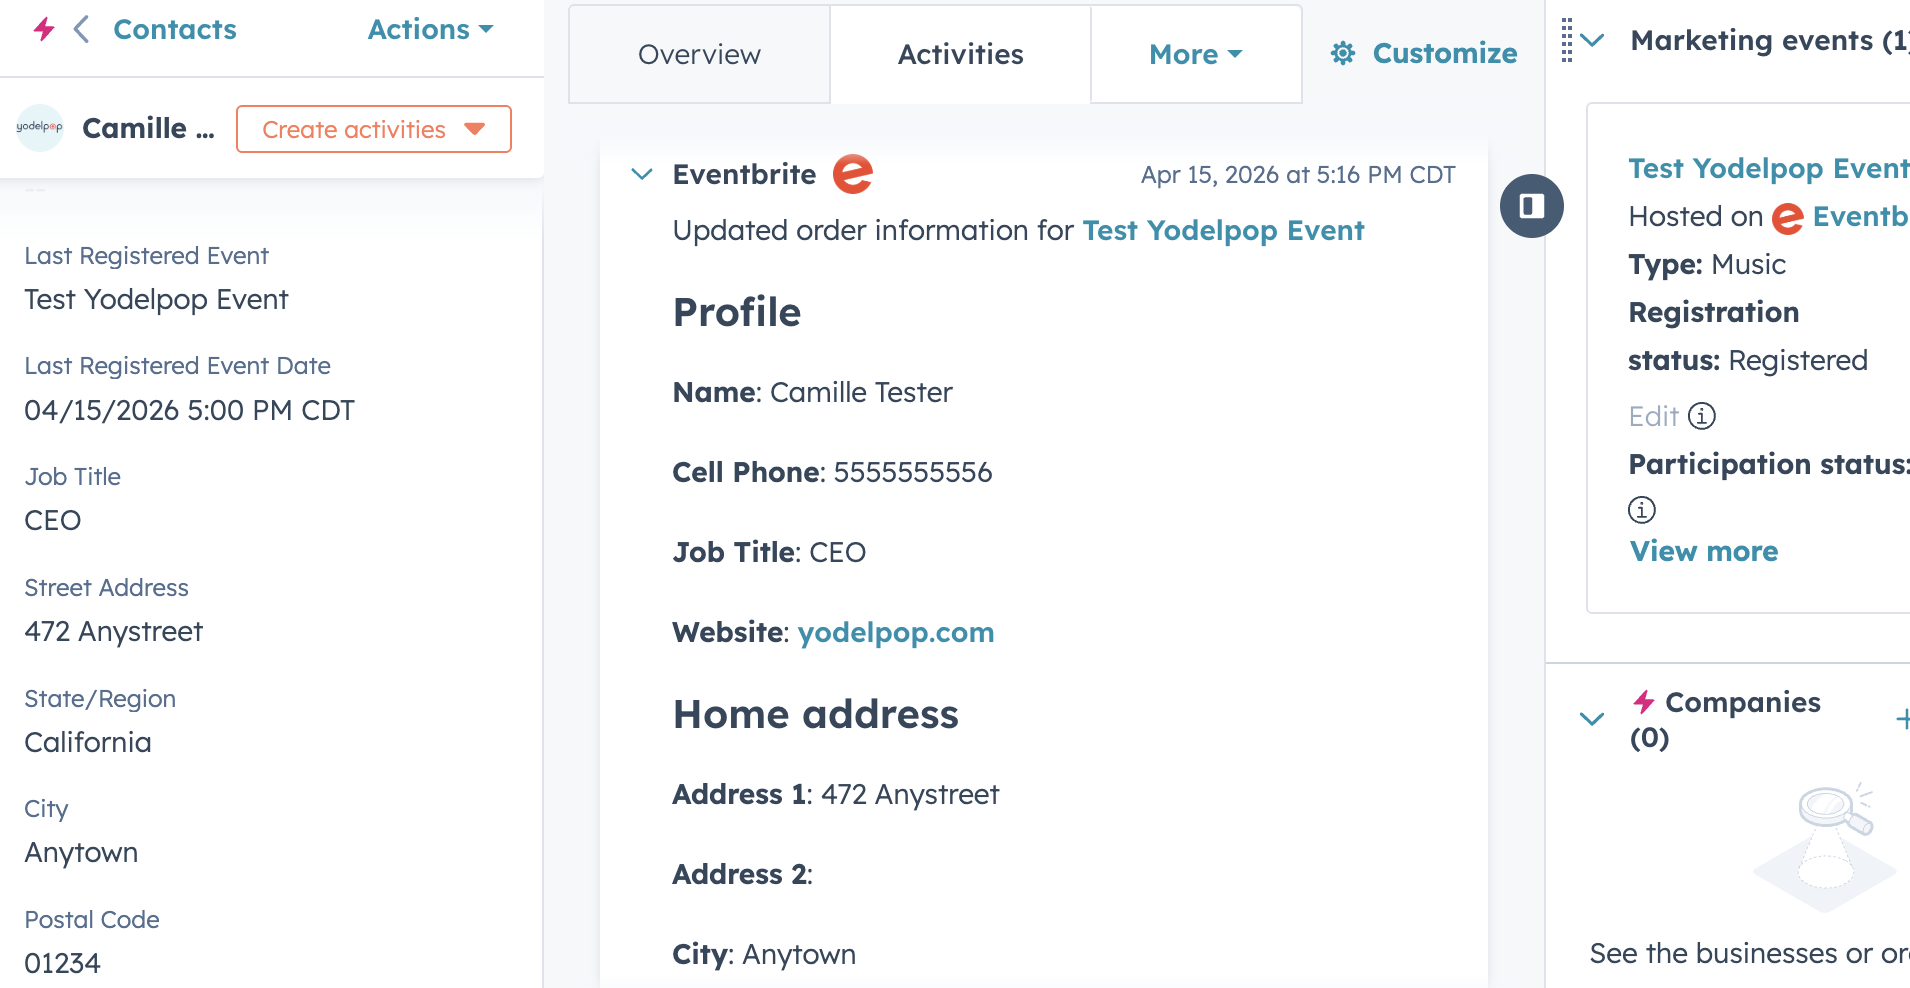The height and width of the screenshot is (988, 1910).
Task: Click the info icon next to Edit
Action: (1703, 416)
